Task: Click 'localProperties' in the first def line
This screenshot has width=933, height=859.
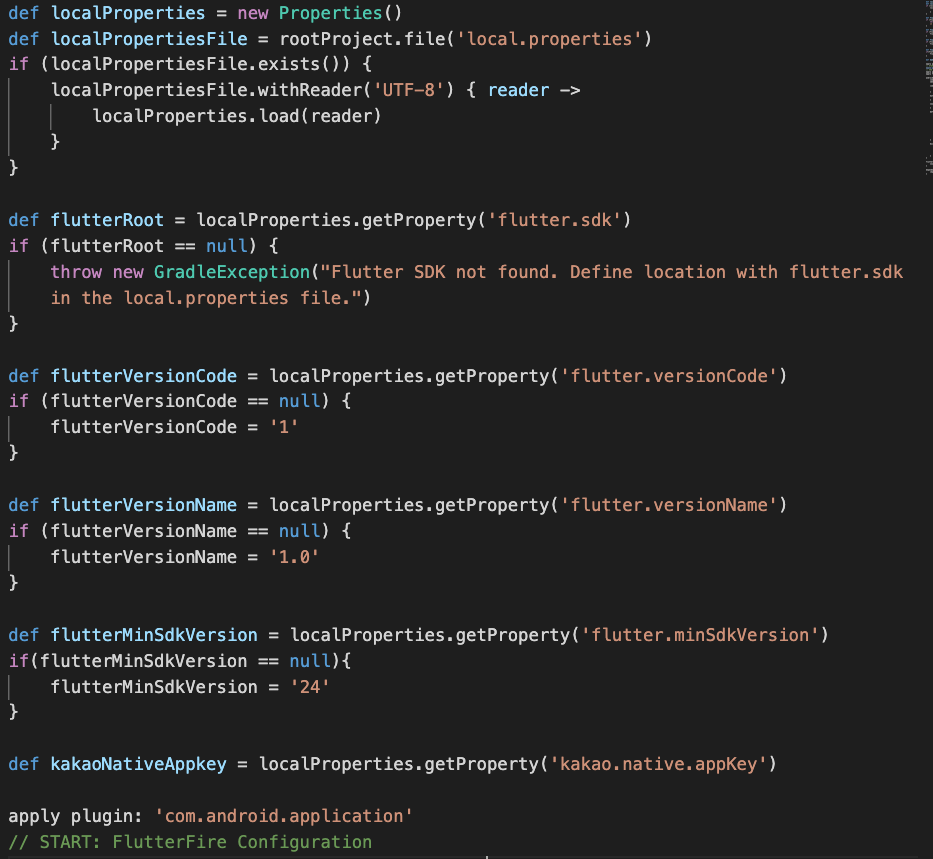Action: point(128,12)
